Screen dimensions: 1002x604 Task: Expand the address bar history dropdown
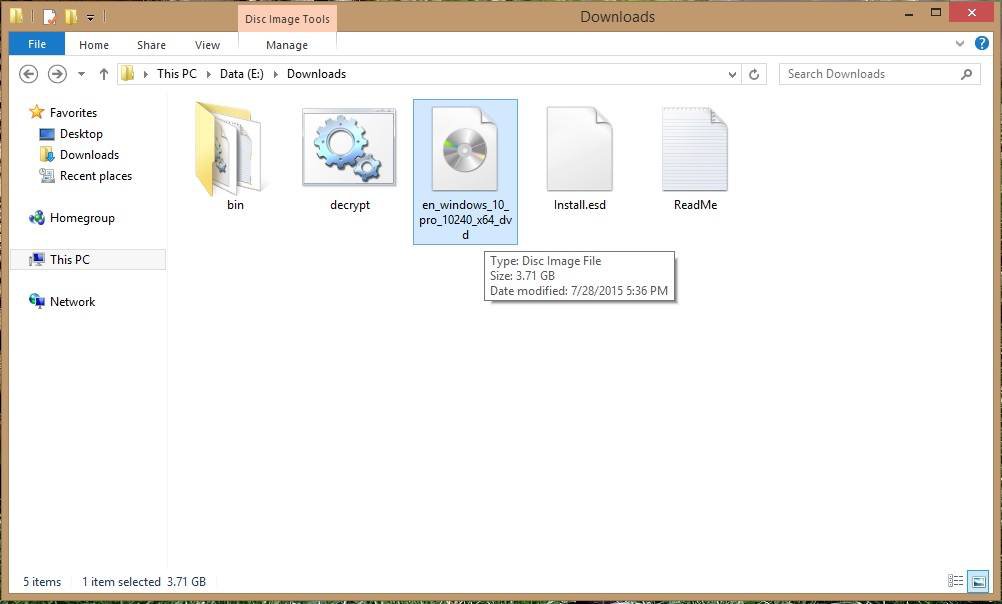732,74
